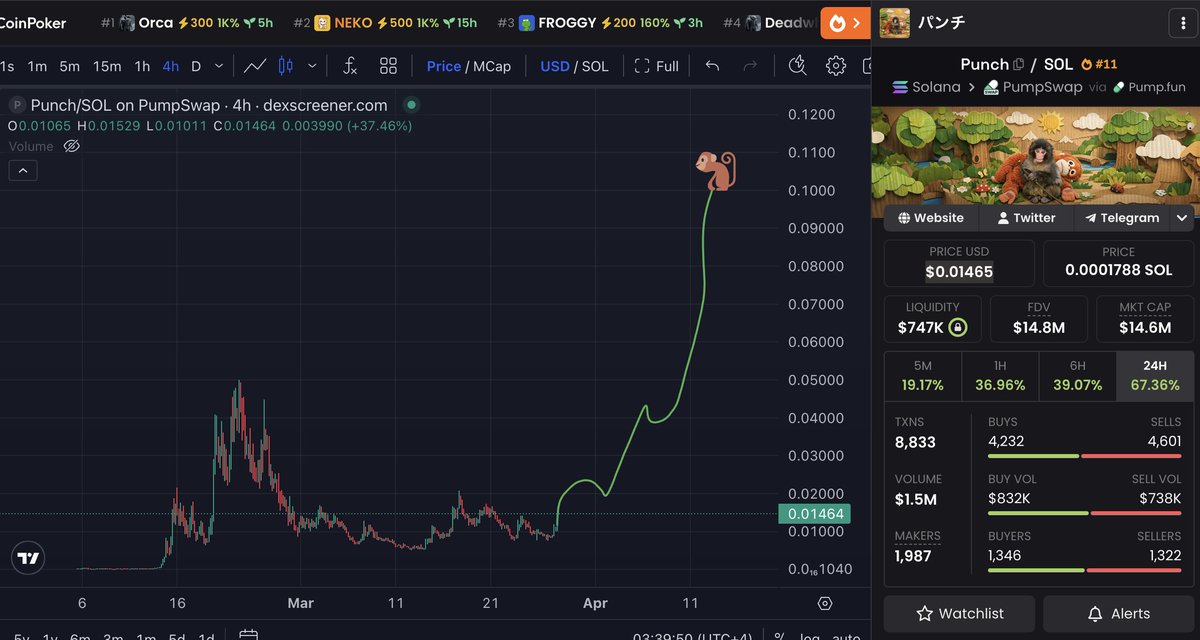Collapse the chart legend chevron button
The image size is (1200, 640).
point(22,171)
